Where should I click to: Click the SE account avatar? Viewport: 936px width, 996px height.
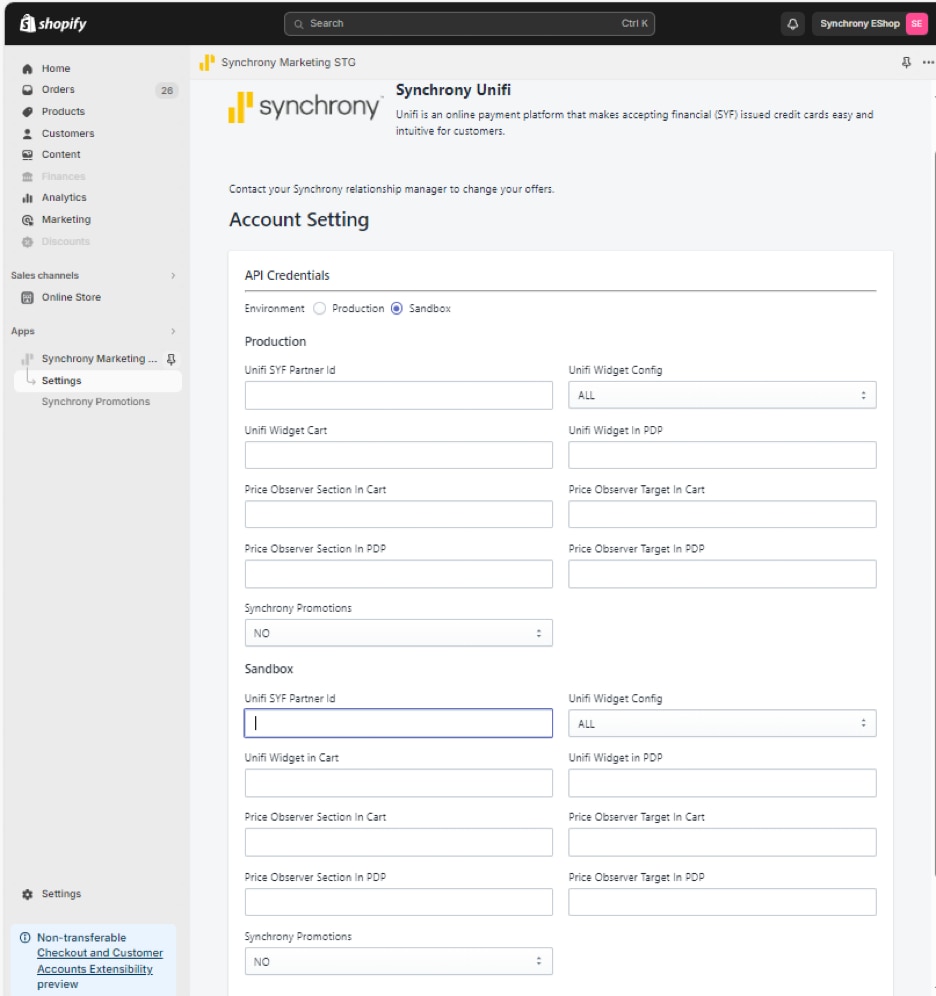[916, 24]
